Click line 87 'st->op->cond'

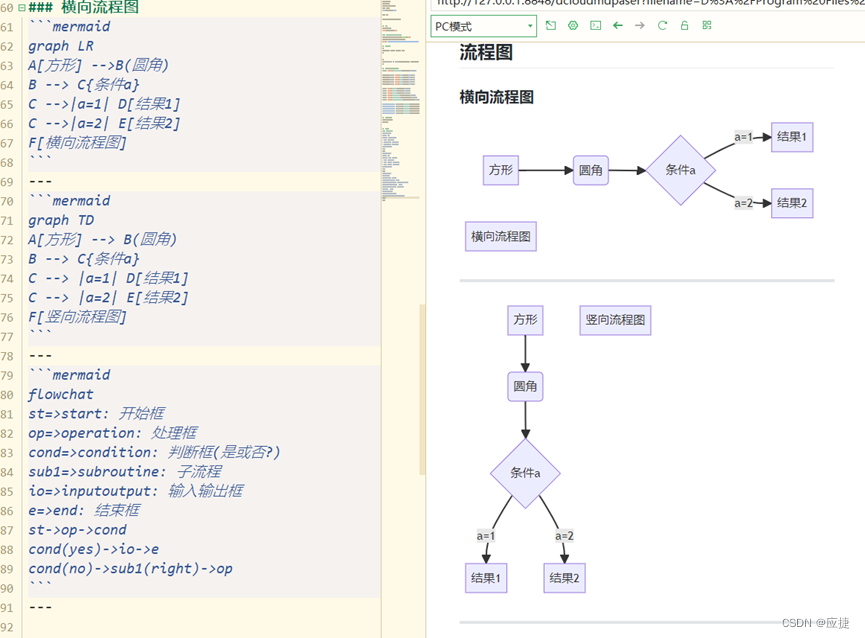[77, 530]
